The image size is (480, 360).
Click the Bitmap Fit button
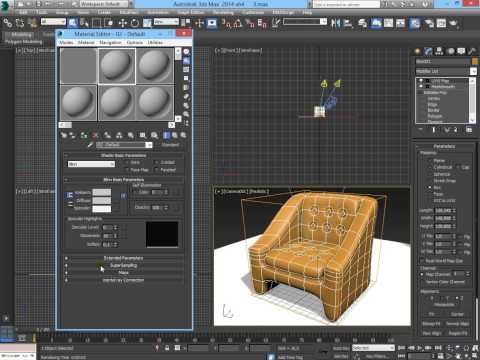click(x=431, y=324)
